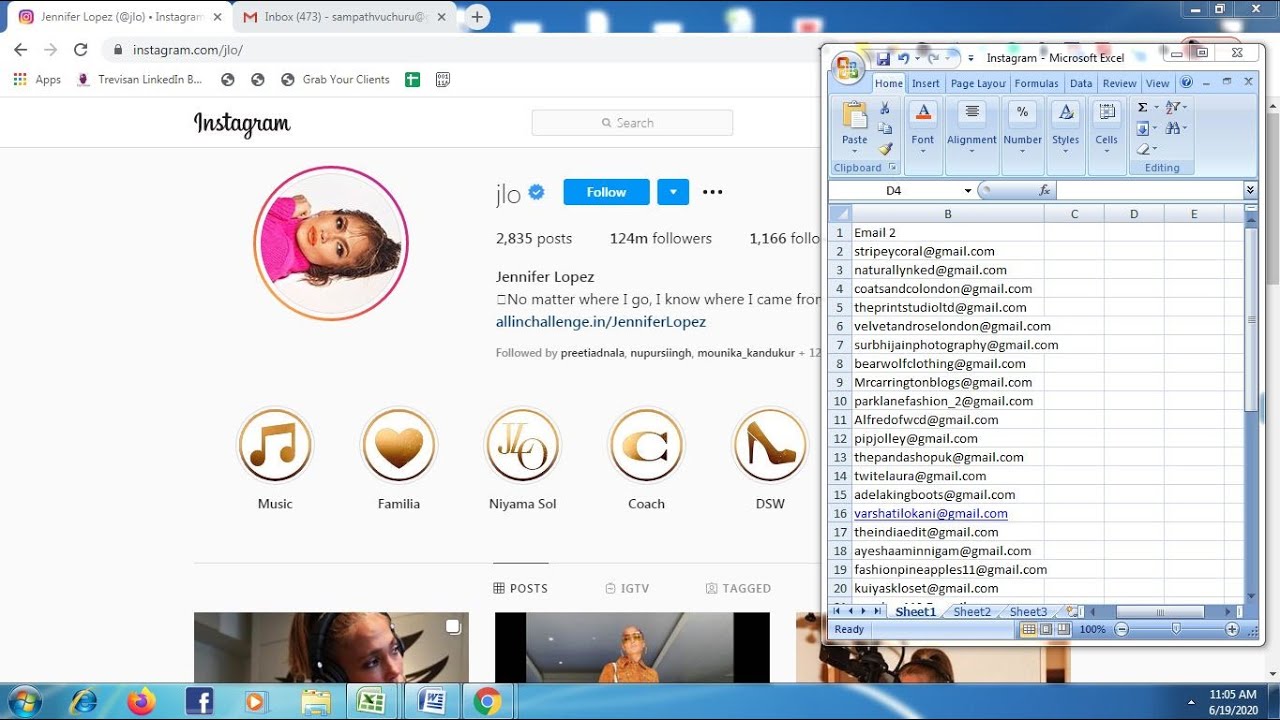Zoom in with the plus button
Viewport: 1280px width, 720px height.
1232,629
